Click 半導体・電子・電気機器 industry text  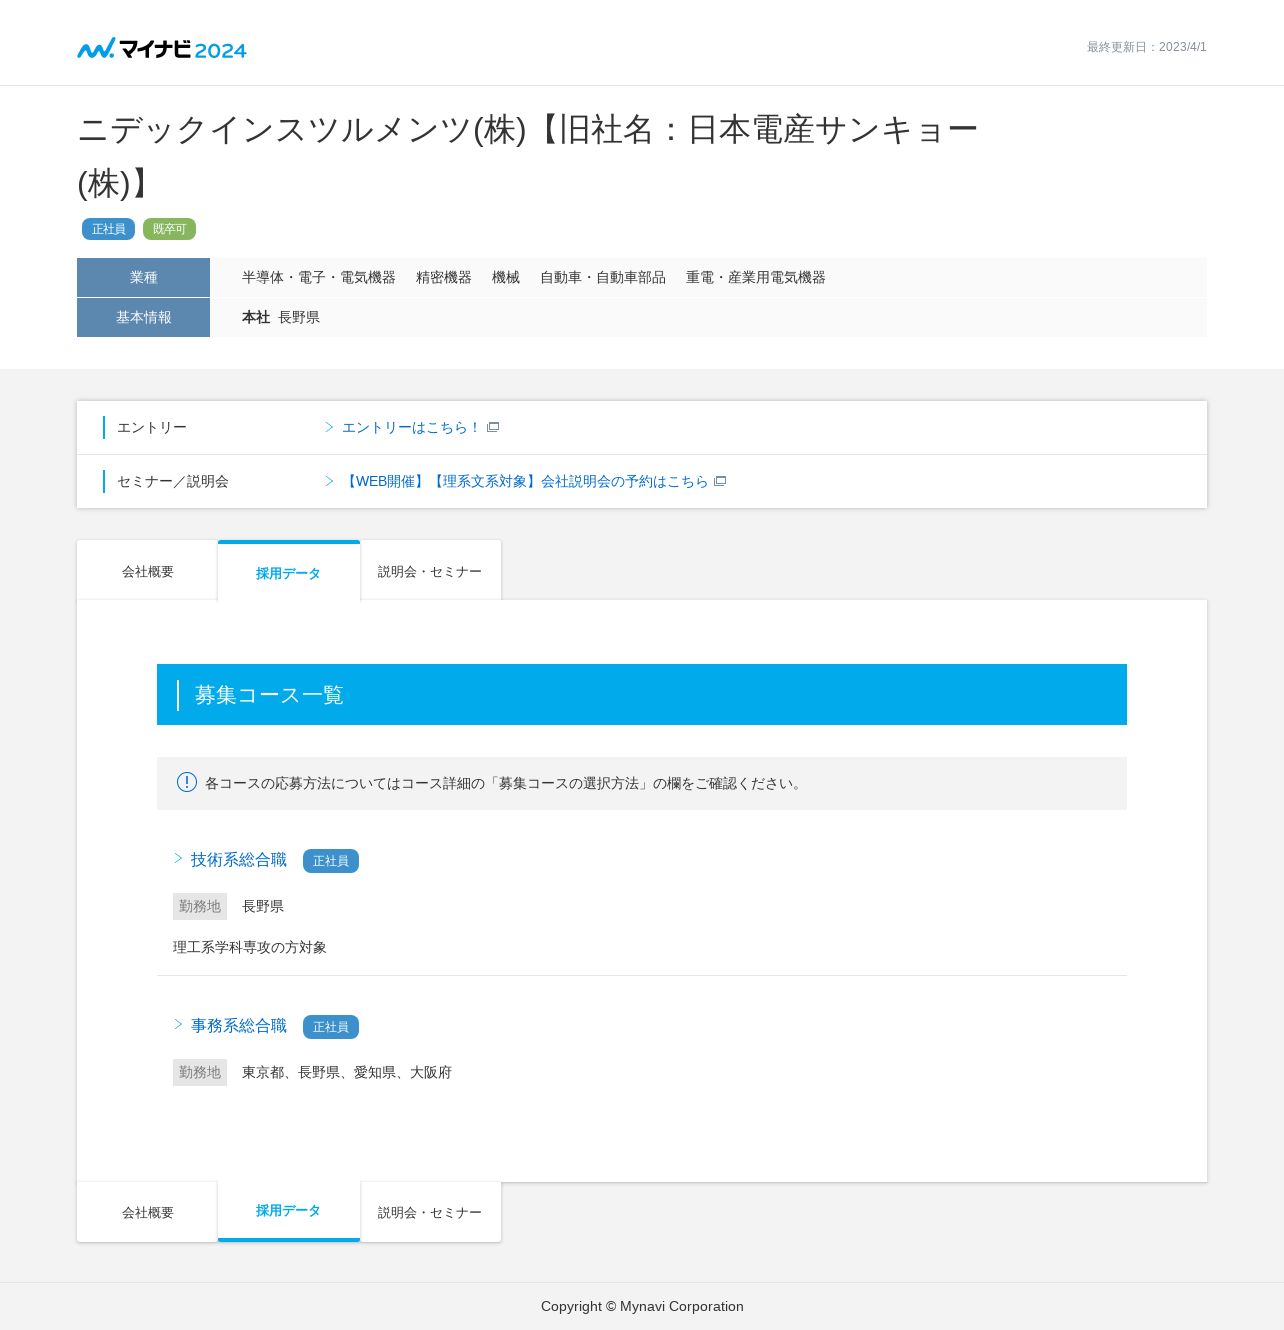point(319,277)
